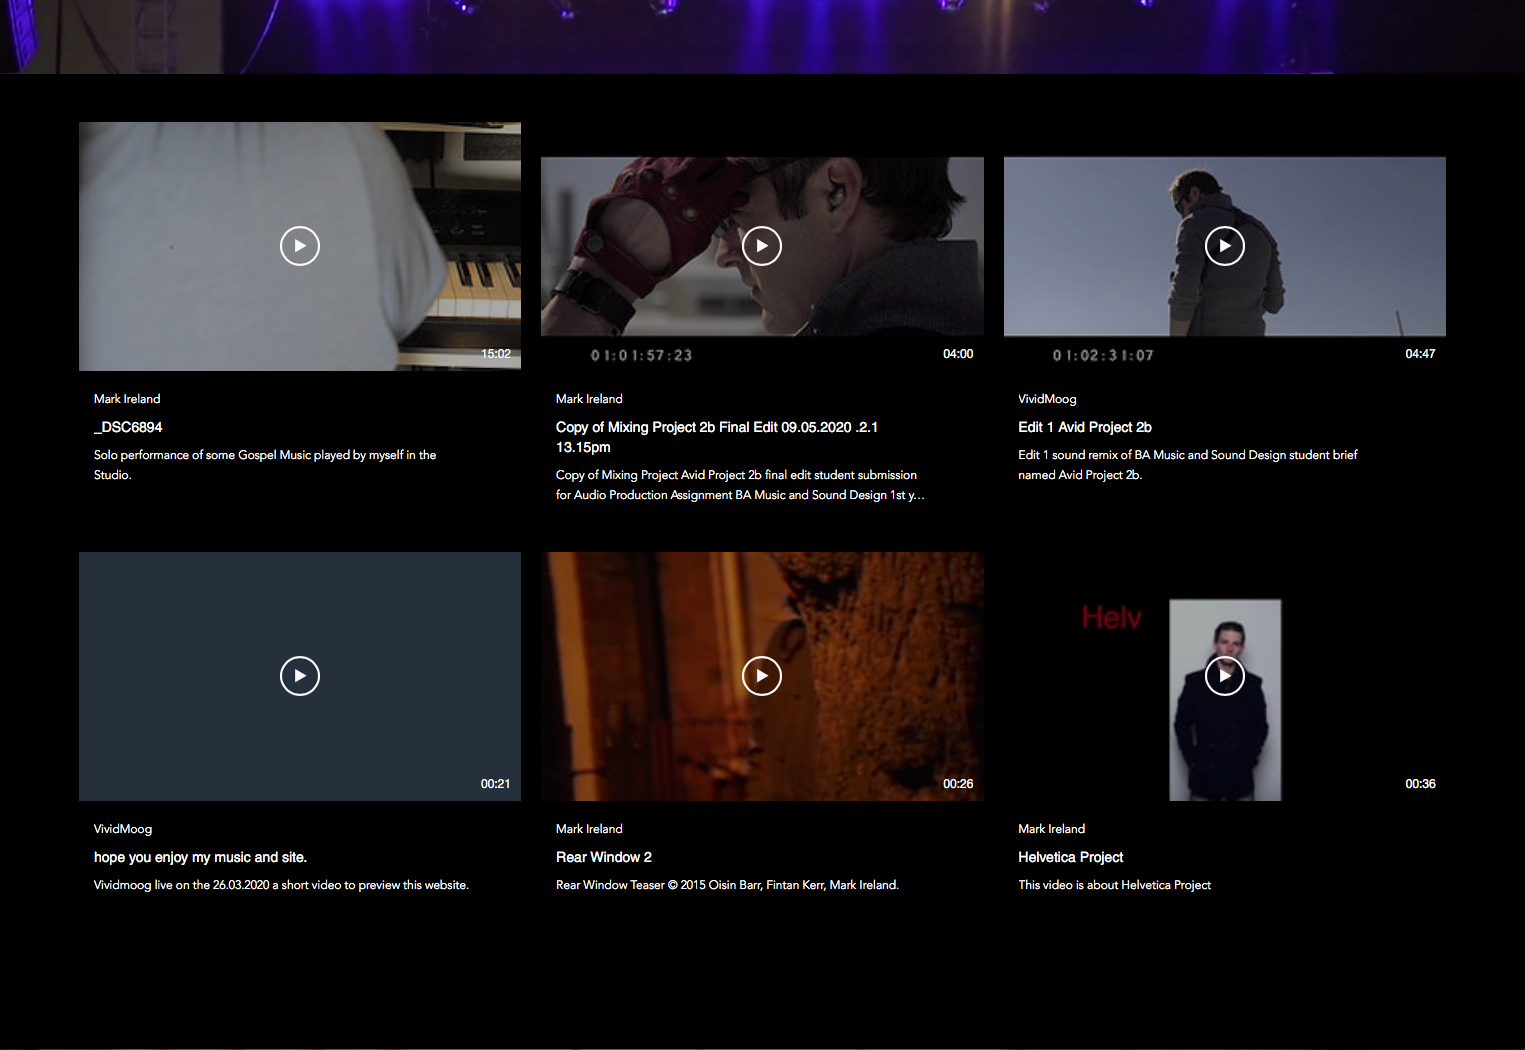Click timecode 01:01:57:23 on video thumbnail

click(x=641, y=355)
